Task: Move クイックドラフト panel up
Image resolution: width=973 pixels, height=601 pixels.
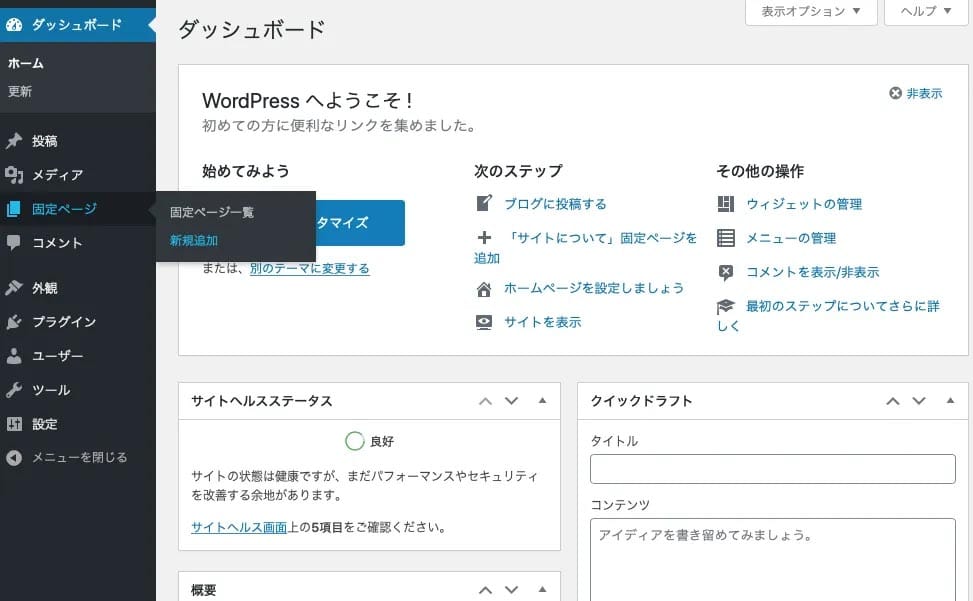Action: (893, 401)
